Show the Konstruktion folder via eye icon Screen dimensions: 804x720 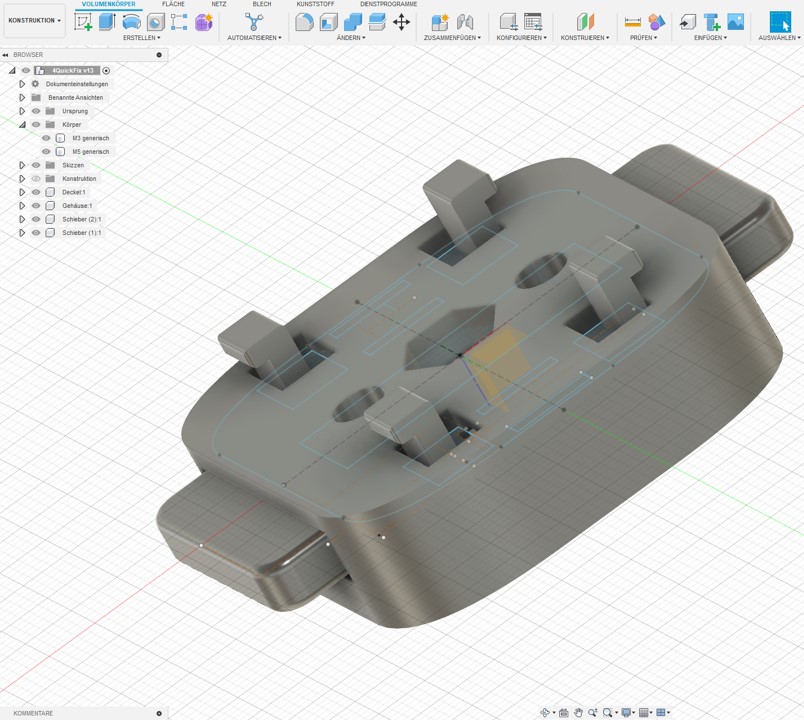[36, 179]
